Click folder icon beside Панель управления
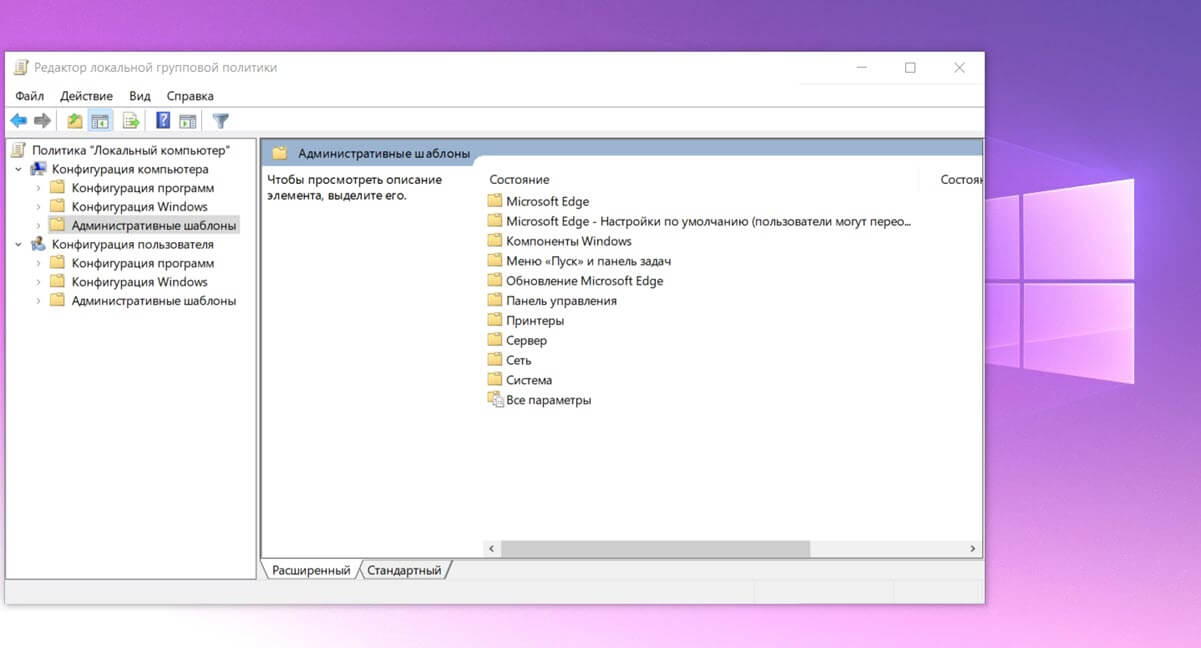 tap(495, 301)
